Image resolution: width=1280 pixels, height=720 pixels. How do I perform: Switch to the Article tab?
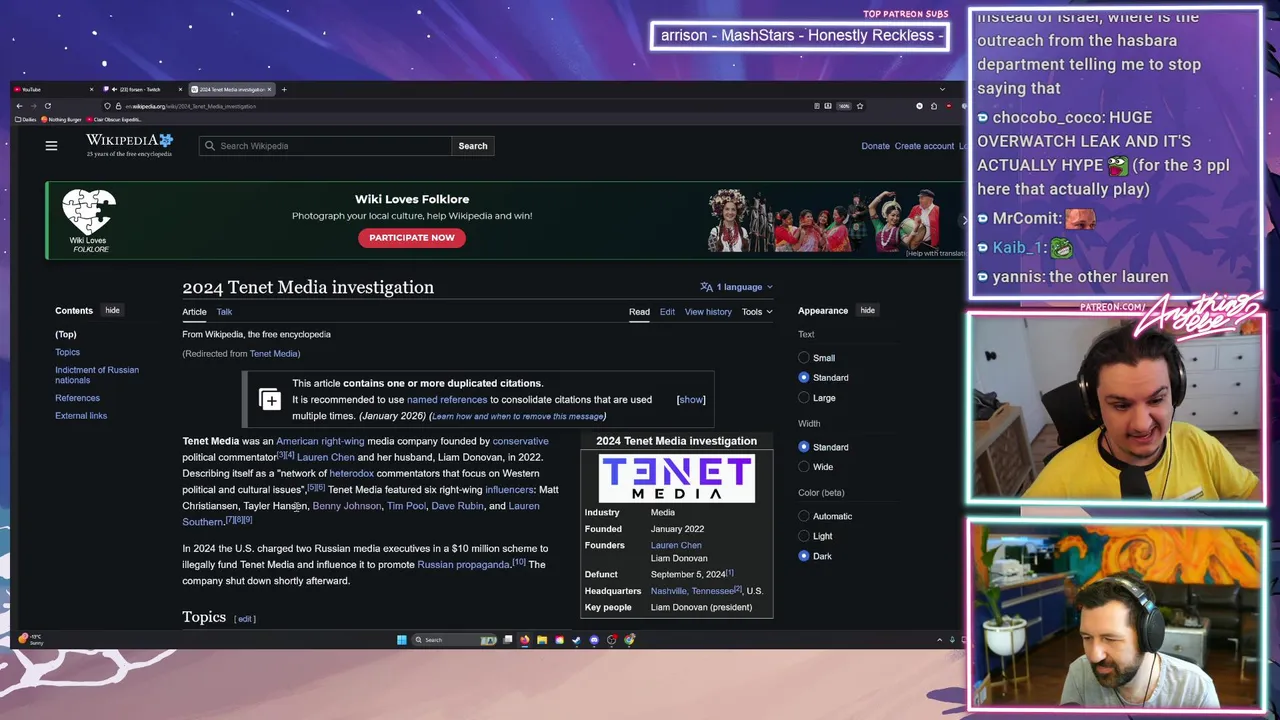[194, 312]
